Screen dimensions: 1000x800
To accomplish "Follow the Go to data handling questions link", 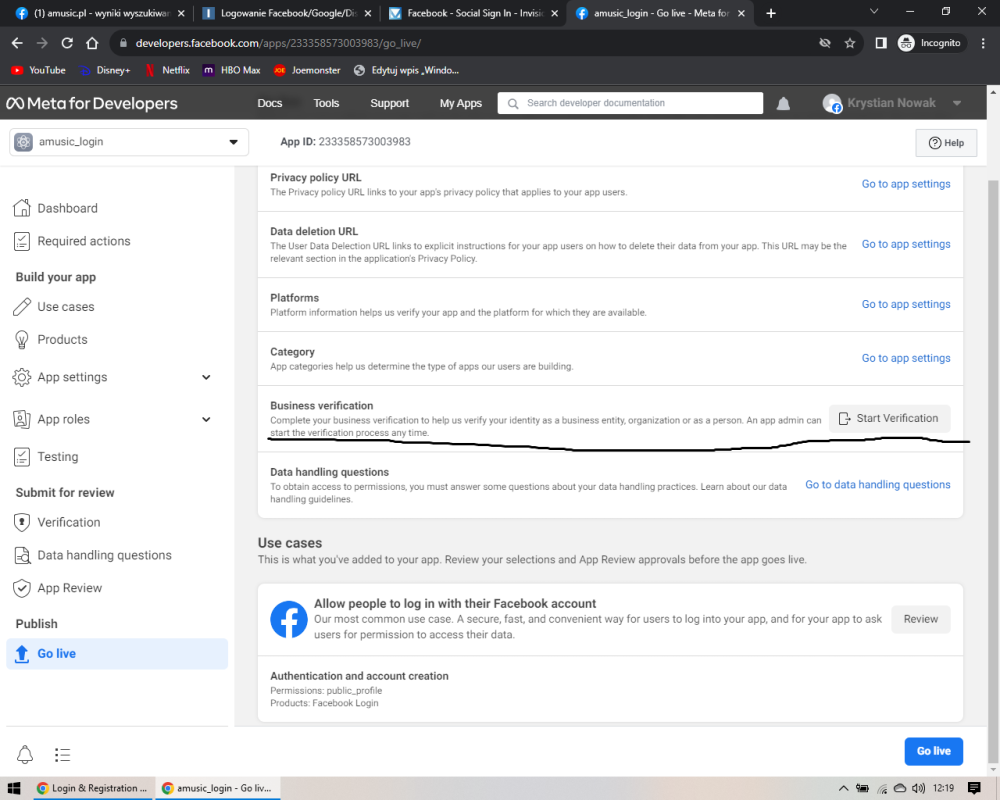I will pyautogui.click(x=877, y=485).
